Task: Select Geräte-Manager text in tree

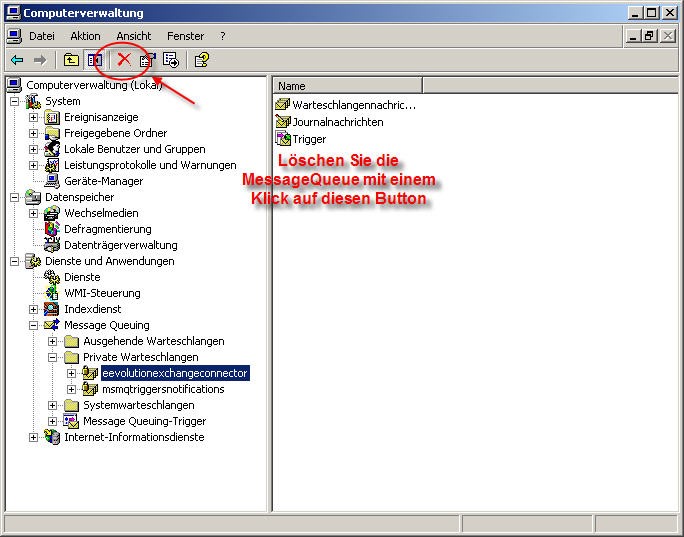Action: pyautogui.click(x=103, y=181)
